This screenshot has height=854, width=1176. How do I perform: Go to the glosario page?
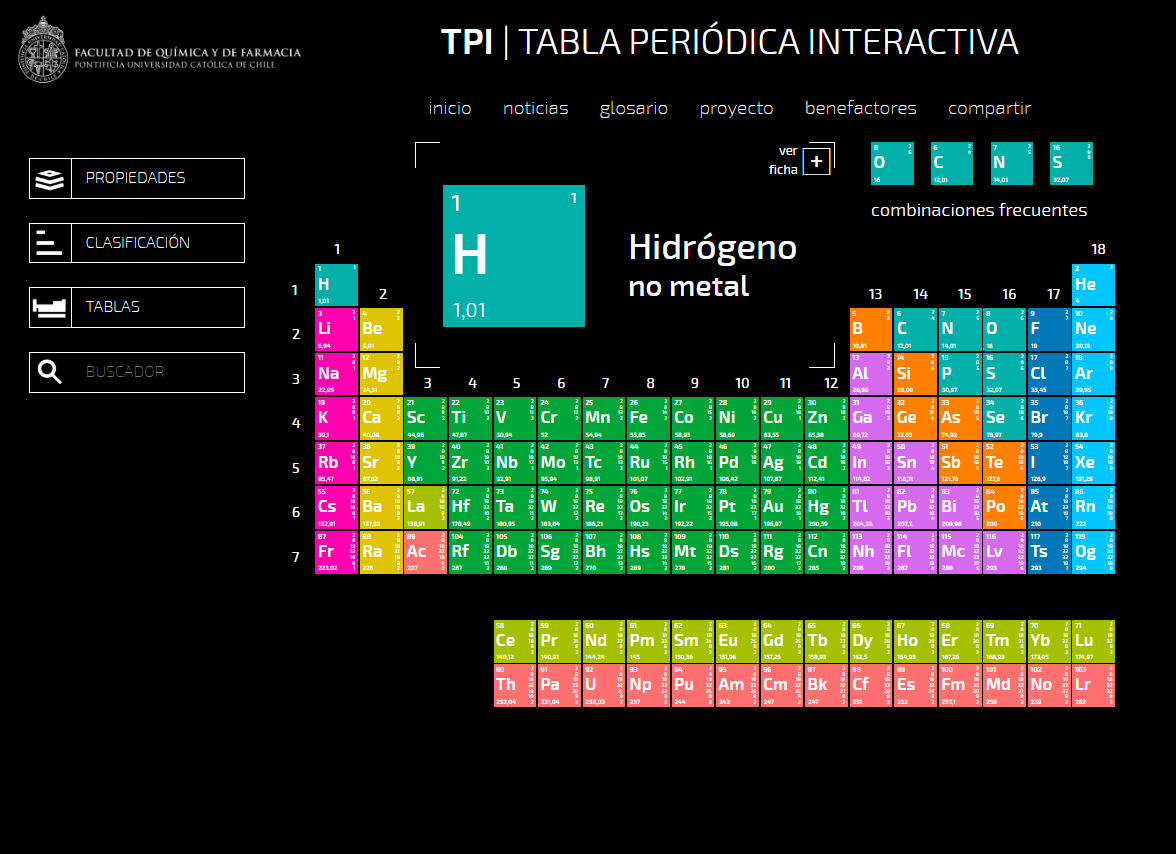(633, 108)
